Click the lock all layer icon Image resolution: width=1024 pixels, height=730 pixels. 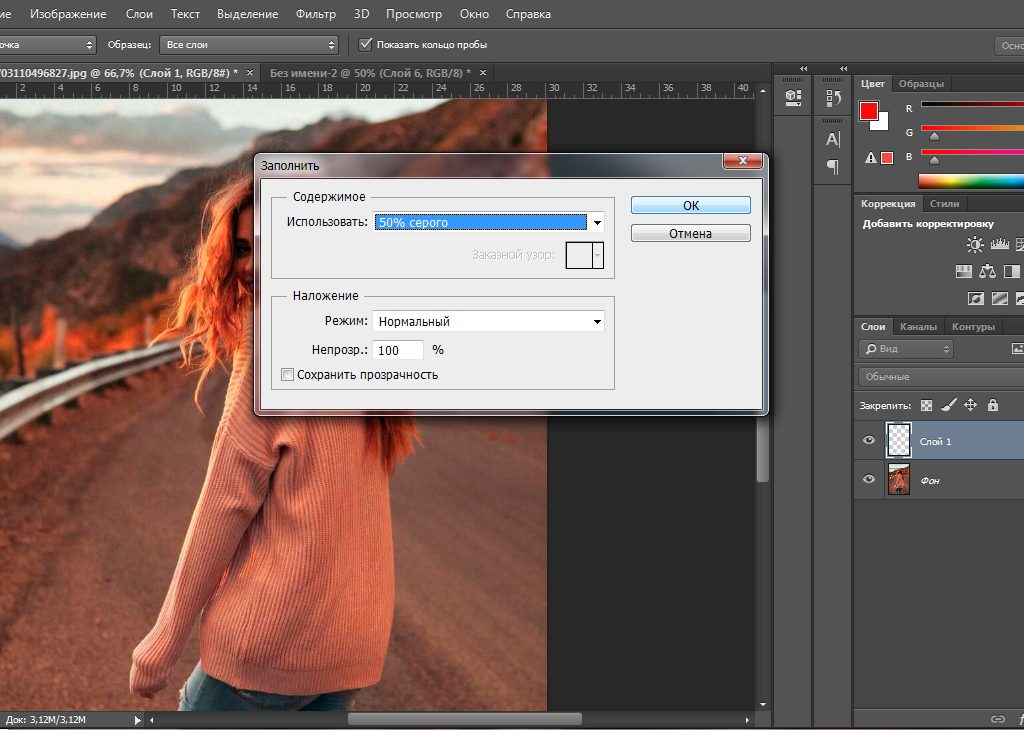click(992, 405)
